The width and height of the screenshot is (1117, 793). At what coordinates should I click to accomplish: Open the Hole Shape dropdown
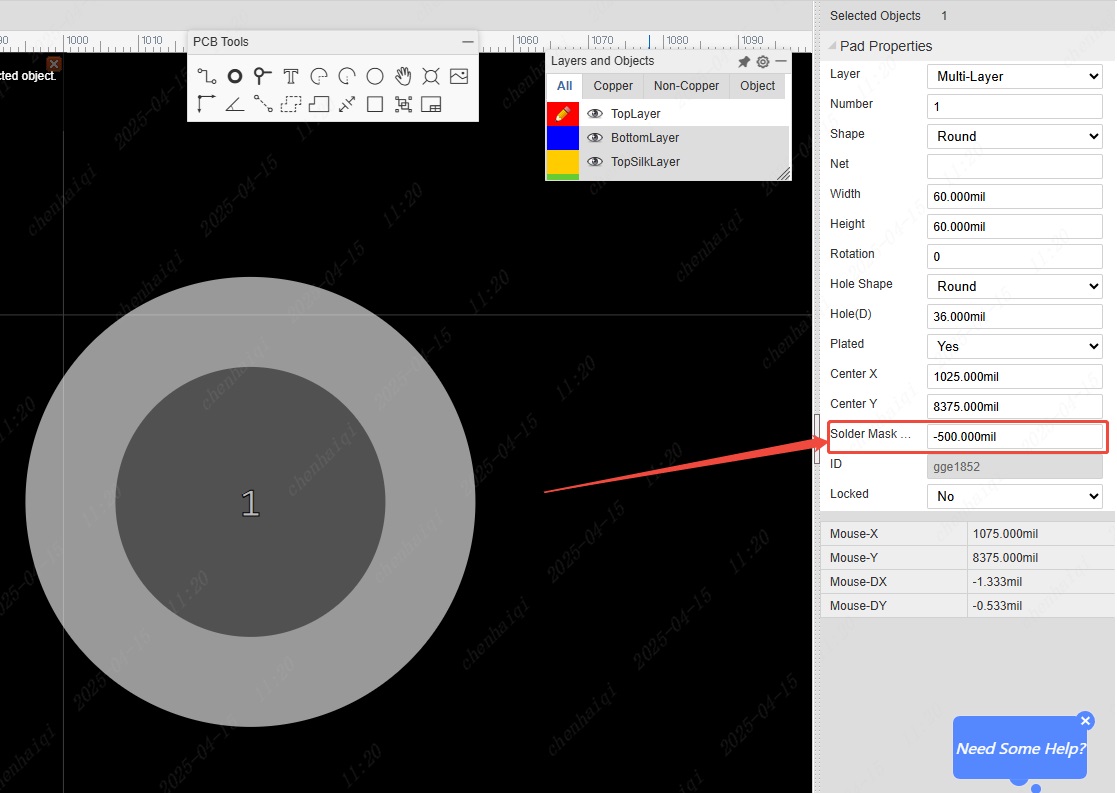click(x=1014, y=286)
